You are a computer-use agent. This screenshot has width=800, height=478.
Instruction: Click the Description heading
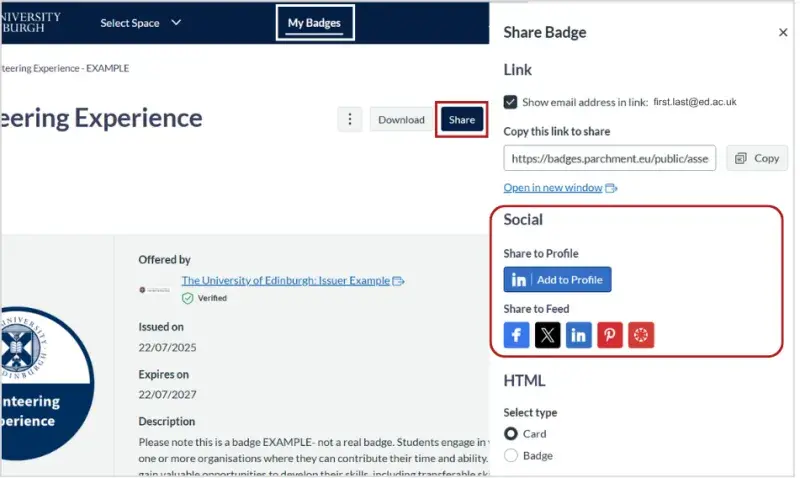tap(167, 423)
